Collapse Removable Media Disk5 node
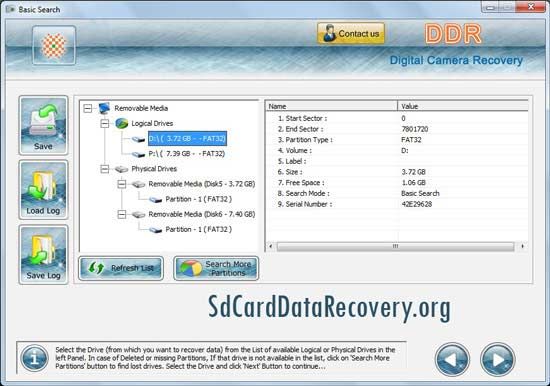 pos(122,184)
